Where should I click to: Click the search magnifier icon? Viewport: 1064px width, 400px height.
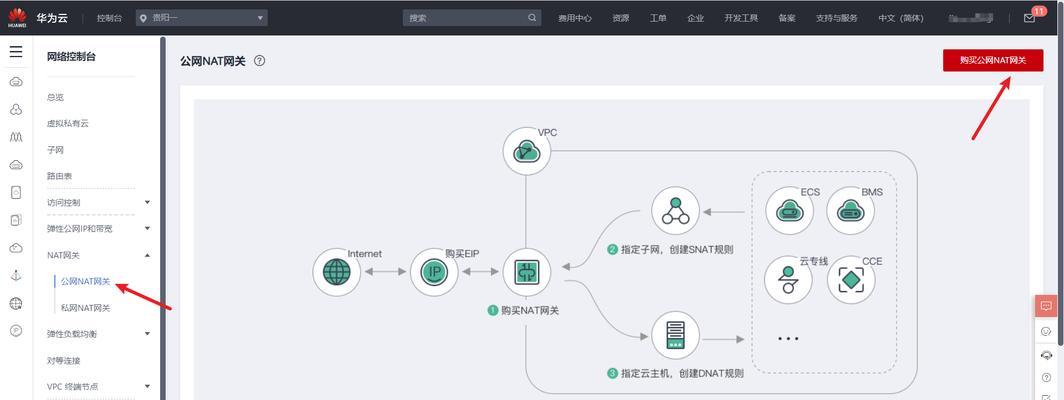point(533,18)
